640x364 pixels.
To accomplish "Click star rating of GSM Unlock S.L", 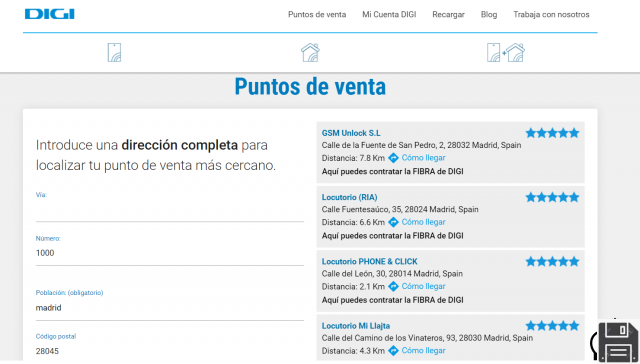I will pos(552,133).
